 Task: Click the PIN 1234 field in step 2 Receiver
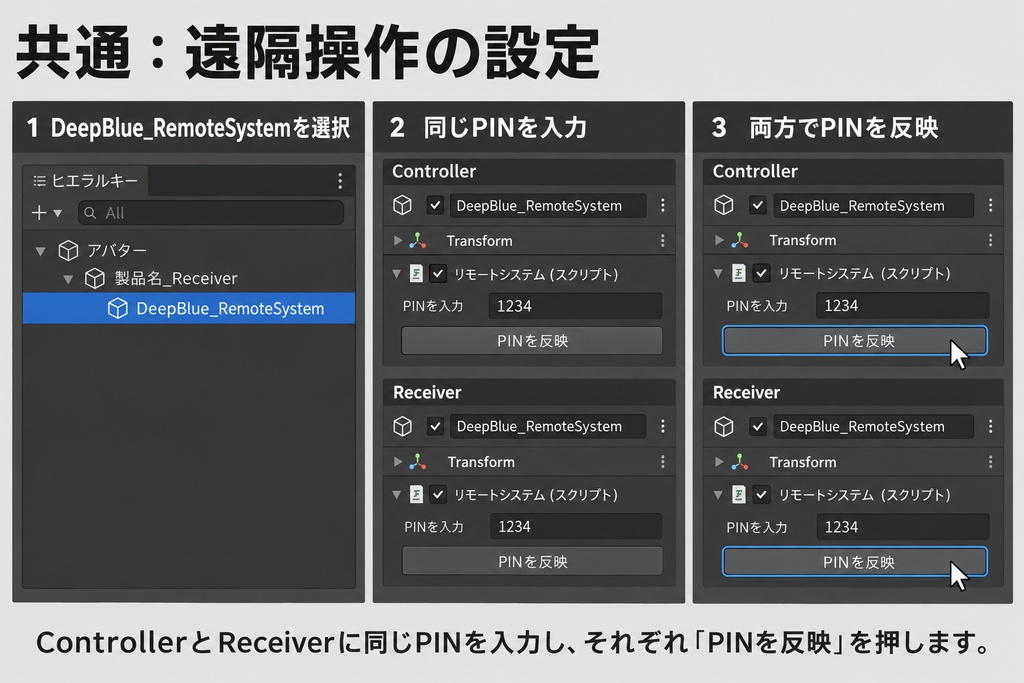point(576,527)
